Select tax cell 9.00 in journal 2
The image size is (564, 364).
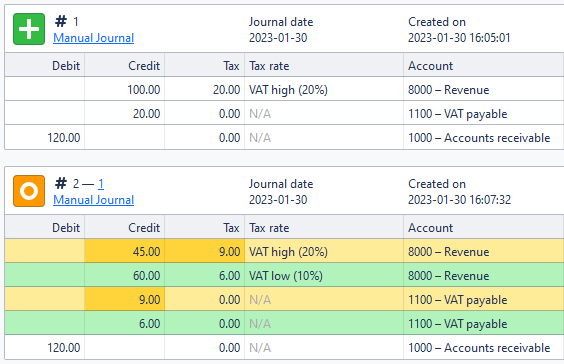(x=204, y=251)
